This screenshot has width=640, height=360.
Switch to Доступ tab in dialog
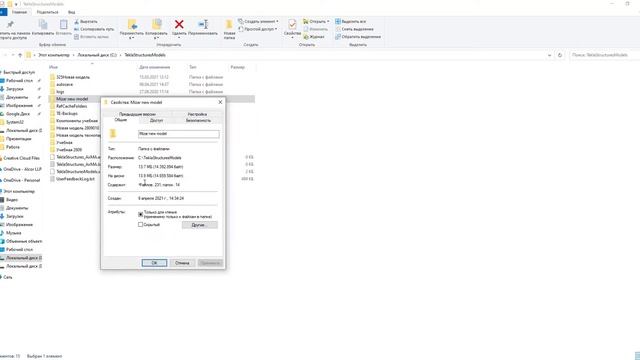156,120
